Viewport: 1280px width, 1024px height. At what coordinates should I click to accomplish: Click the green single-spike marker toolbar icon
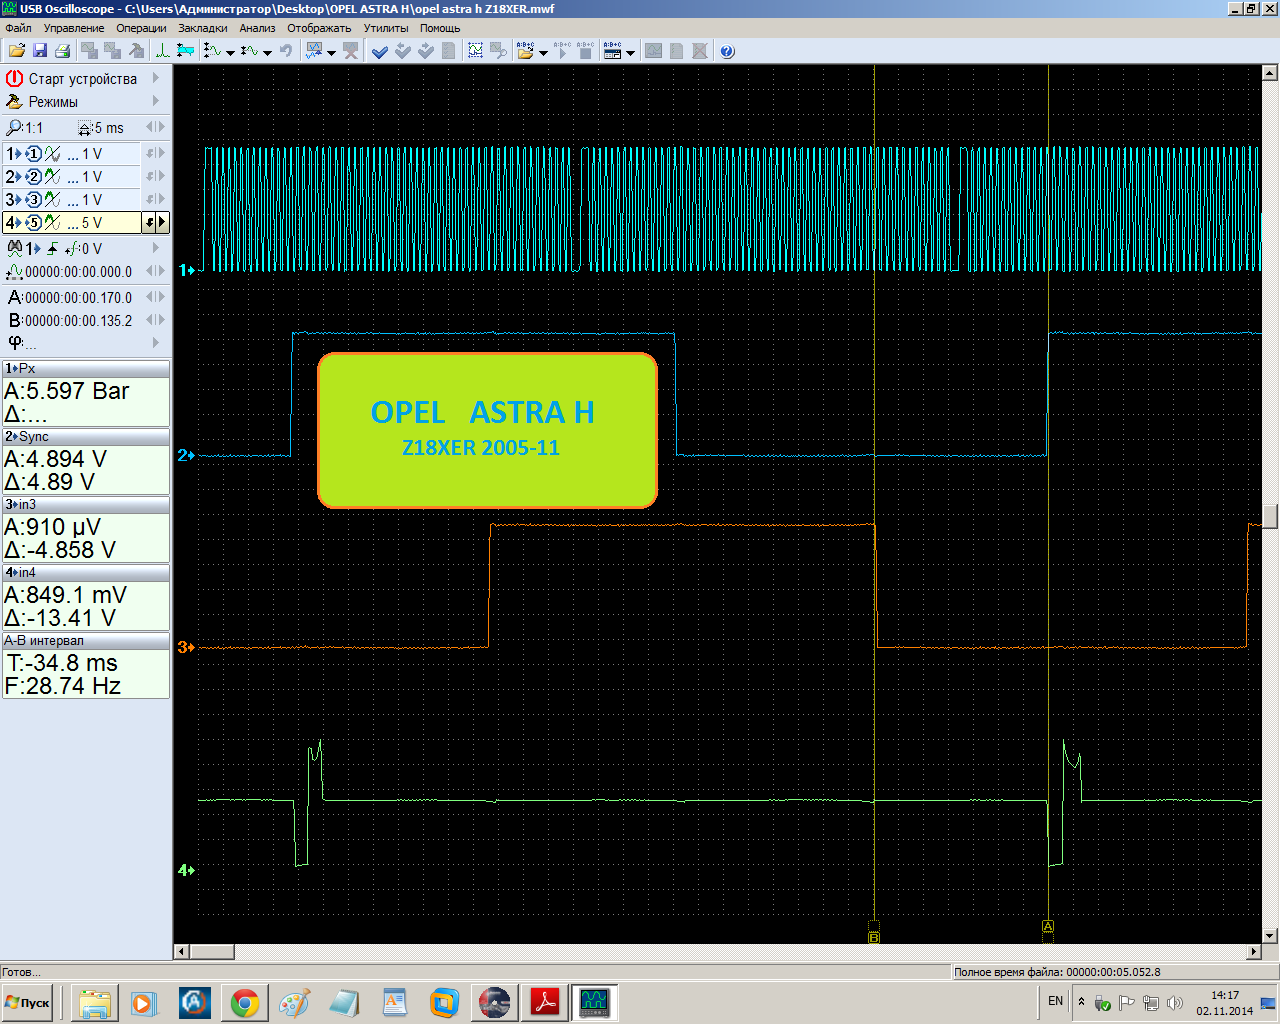(x=162, y=51)
